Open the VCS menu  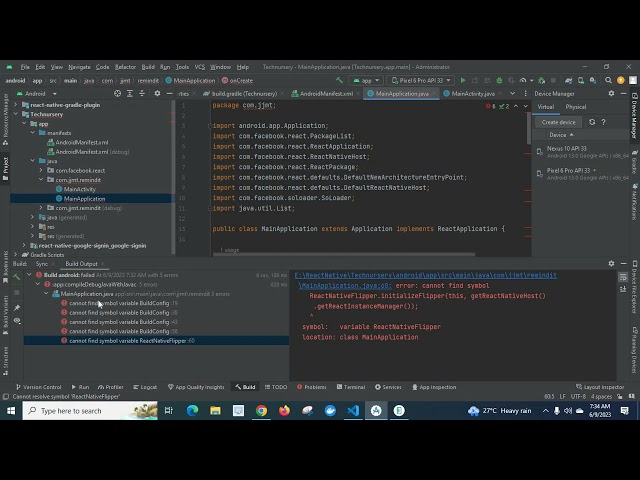[200, 67]
